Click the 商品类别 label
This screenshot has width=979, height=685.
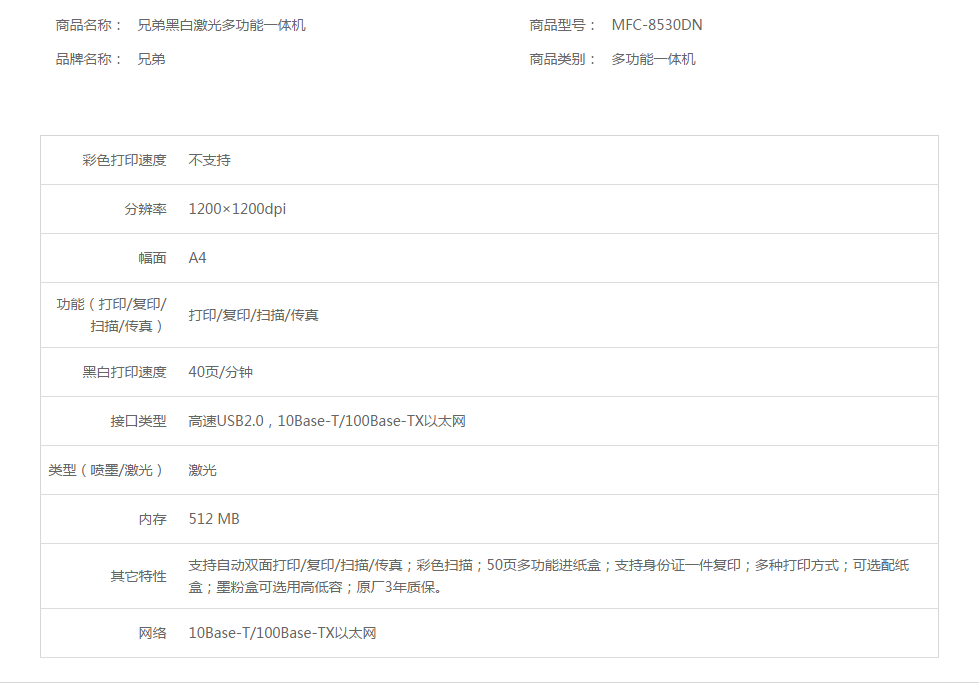563,59
